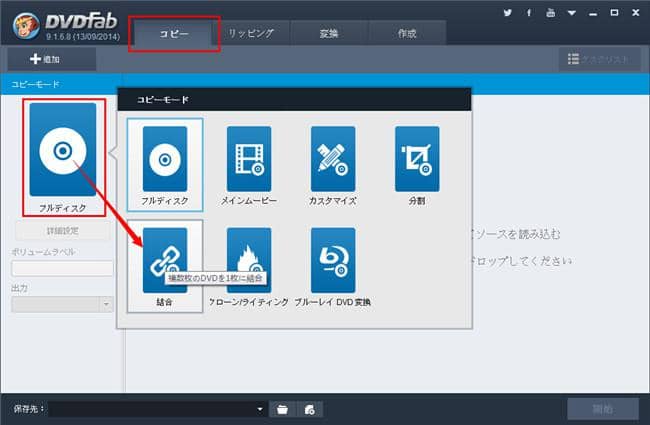The height and width of the screenshot is (425, 650).
Task: Click the large フルディスク mode switcher
Action: (x=63, y=158)
